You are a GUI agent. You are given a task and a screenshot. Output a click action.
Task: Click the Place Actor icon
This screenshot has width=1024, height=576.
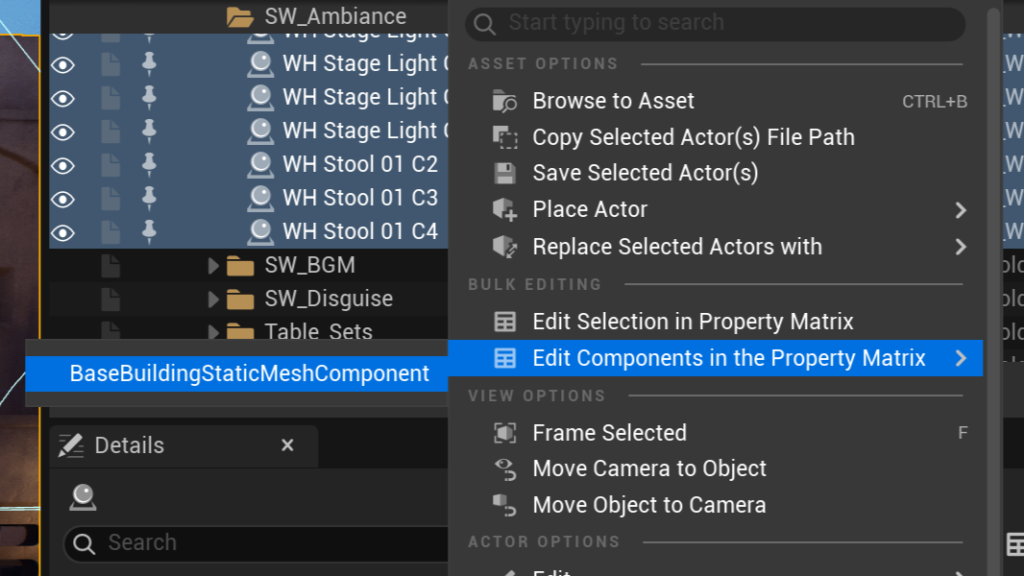[x=506, y=210]
